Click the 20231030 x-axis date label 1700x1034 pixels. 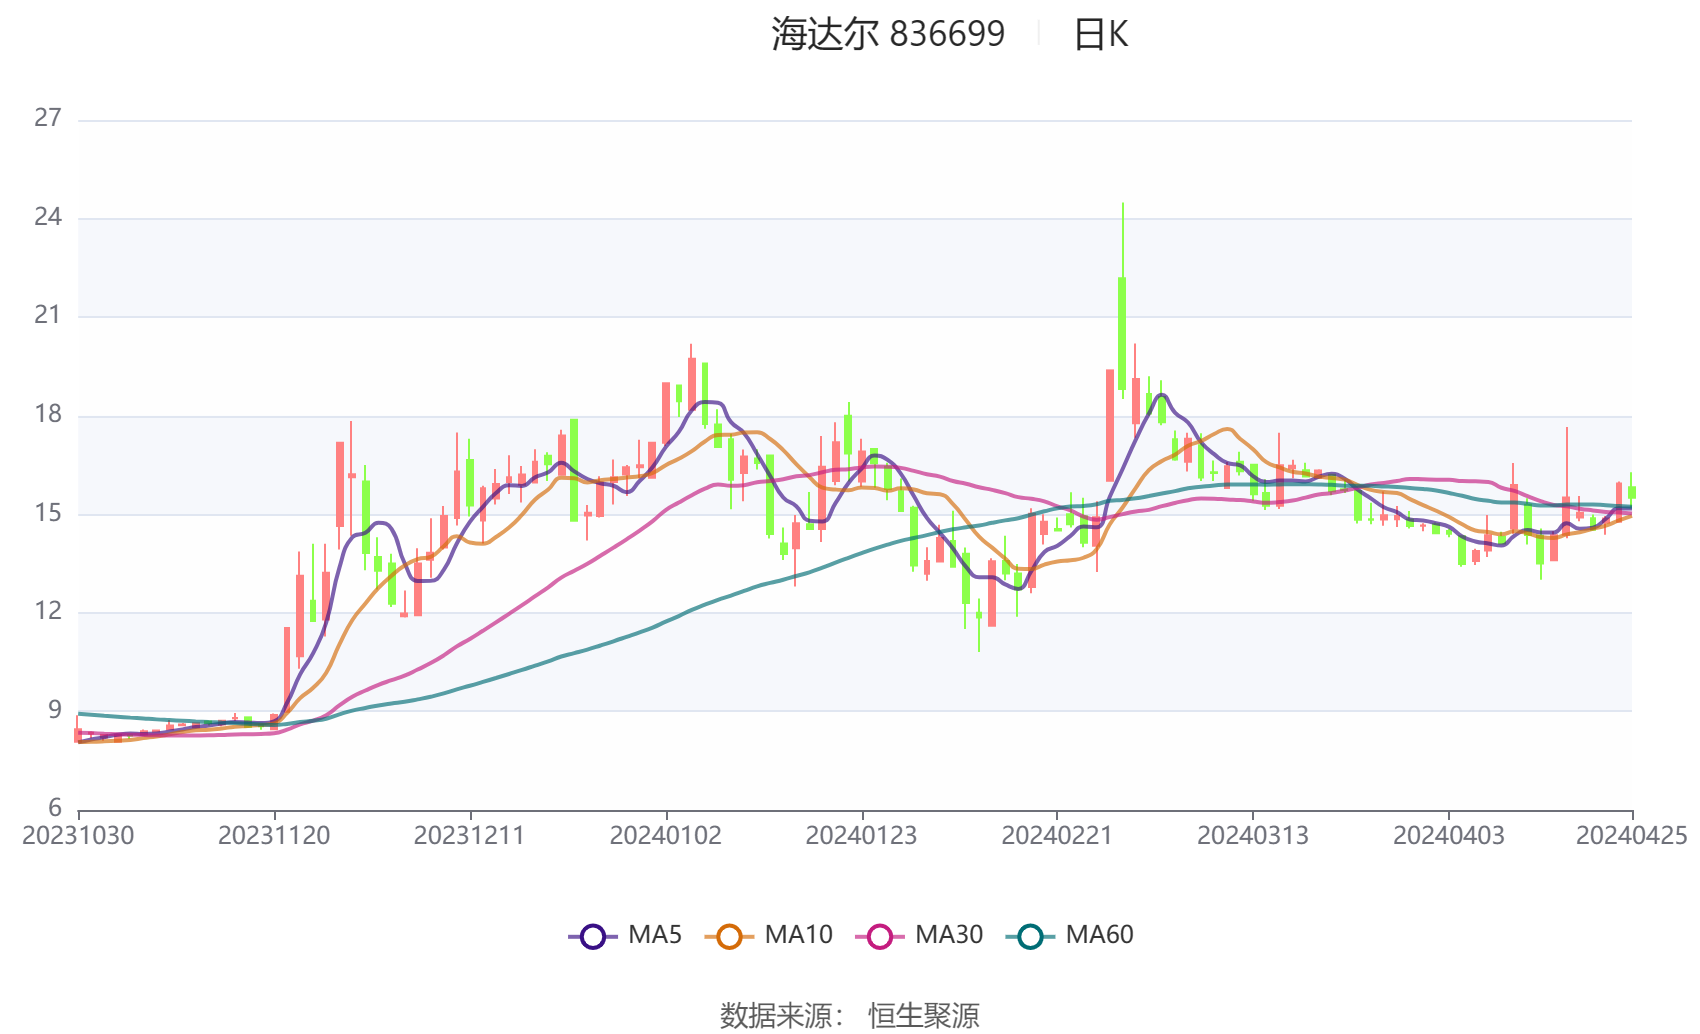(78, 836)
